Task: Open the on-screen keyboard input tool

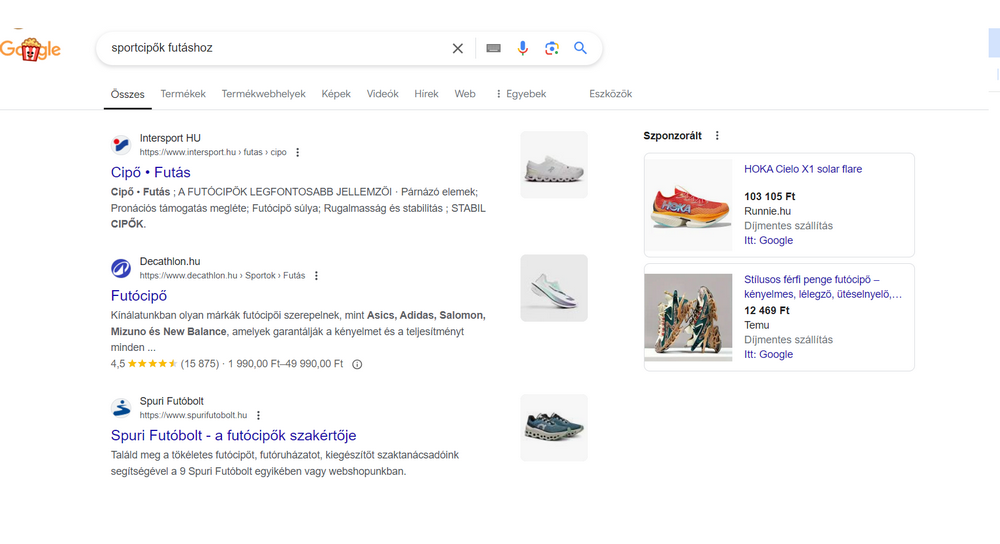Action: (x=493, y=48)
